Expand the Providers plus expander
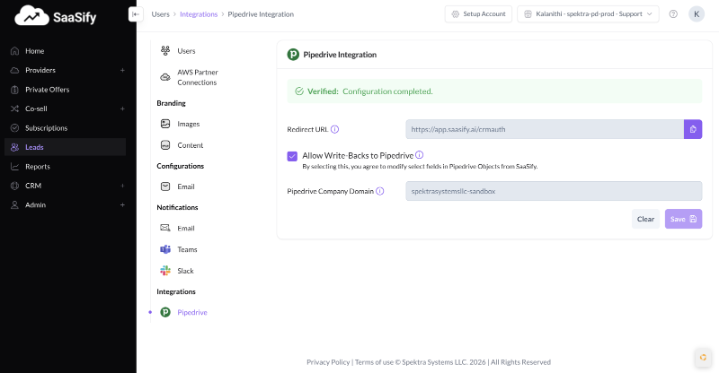 point(122,70)
